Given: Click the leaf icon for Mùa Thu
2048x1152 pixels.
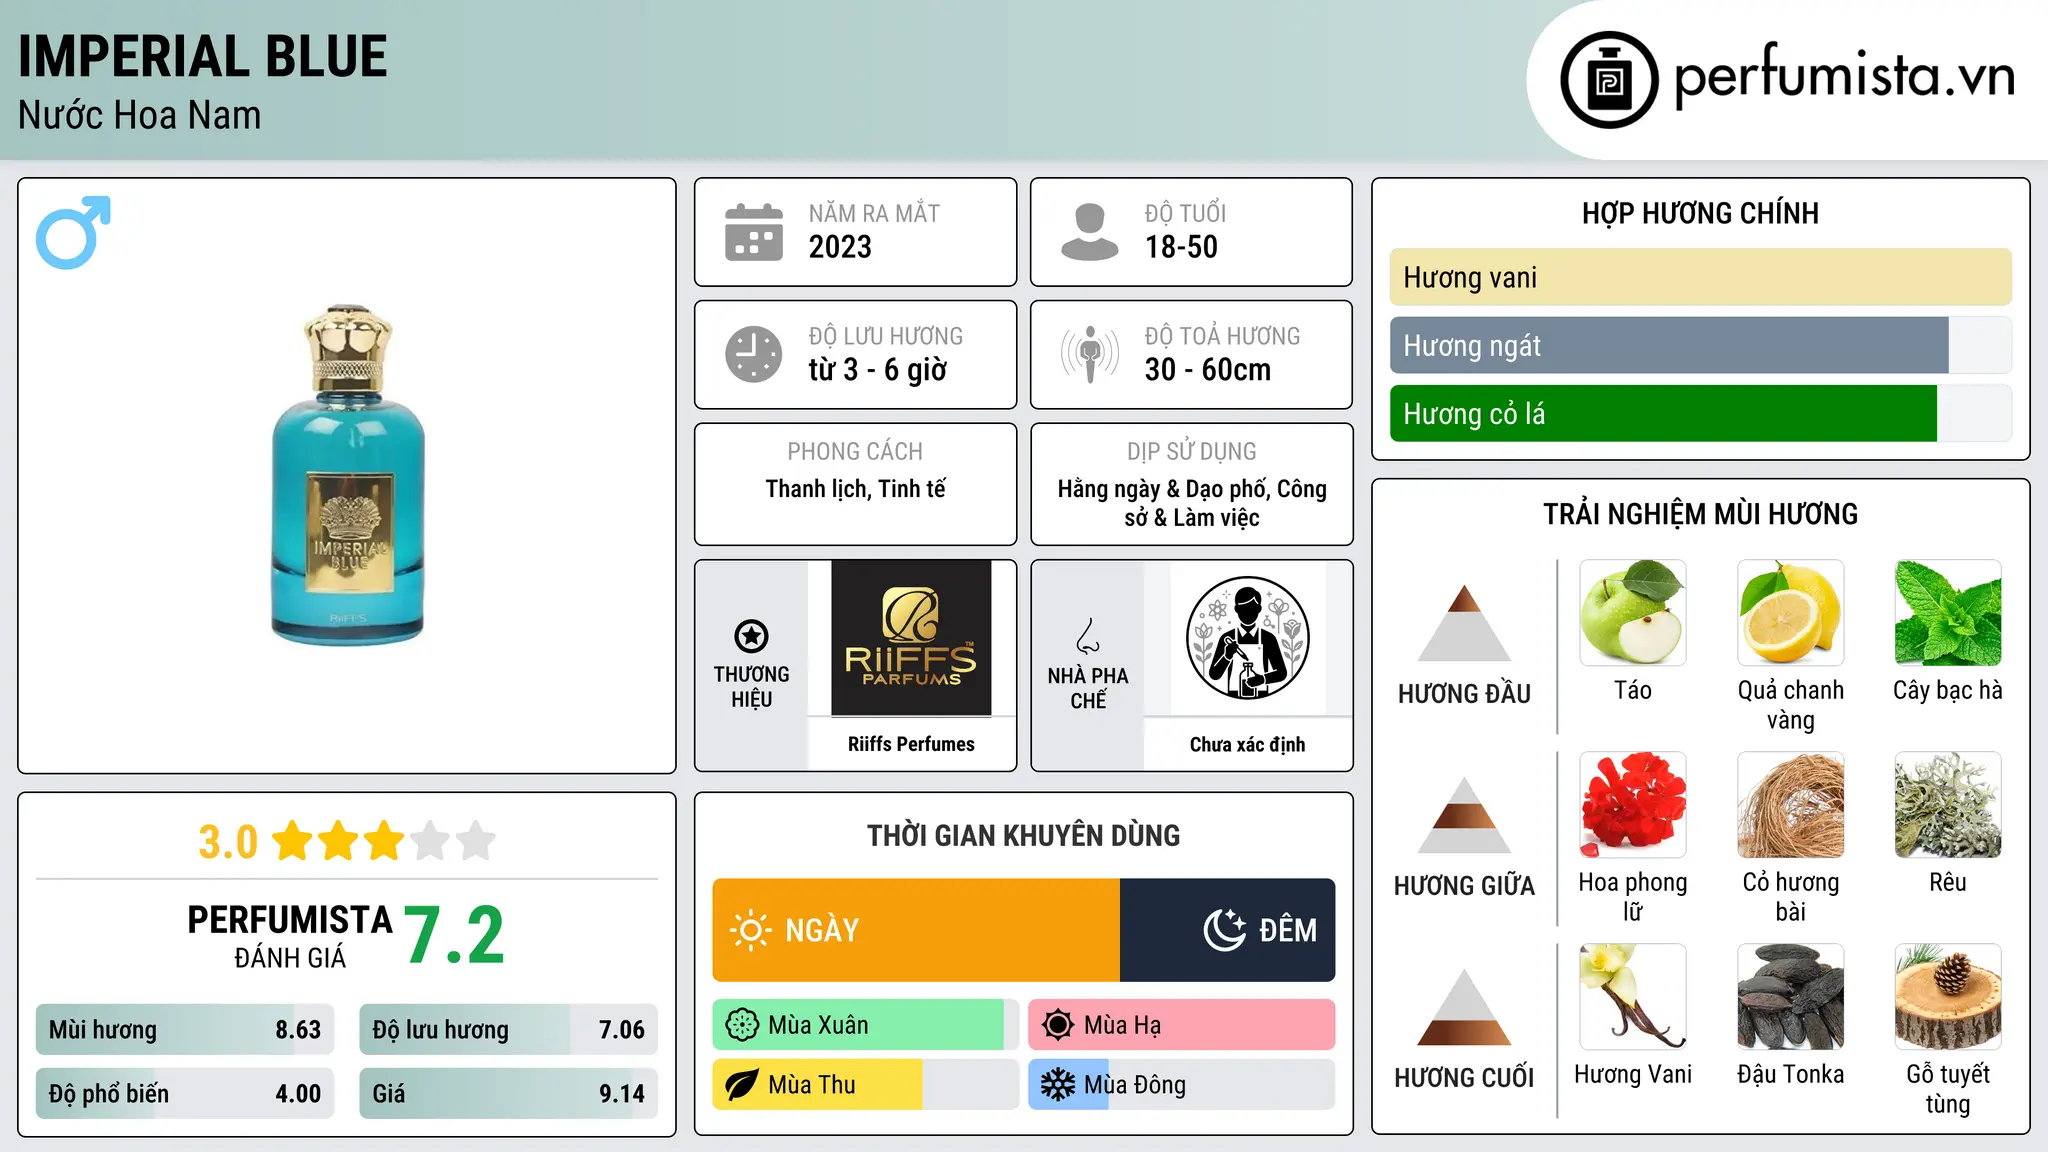Looking at the screenshot, I should (x=742, y=1085).
